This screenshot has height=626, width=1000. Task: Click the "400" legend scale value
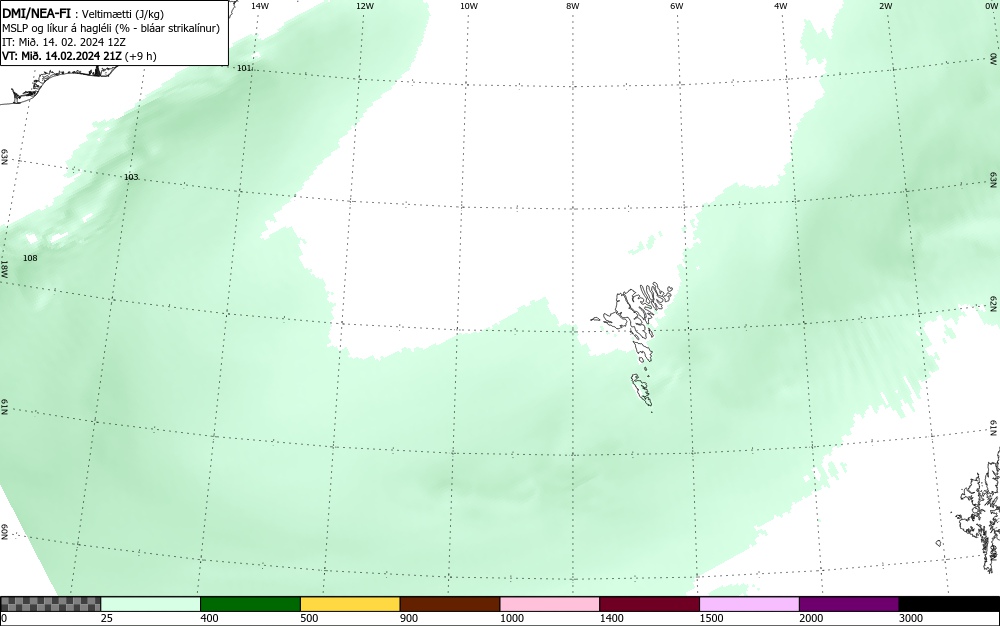209,618
